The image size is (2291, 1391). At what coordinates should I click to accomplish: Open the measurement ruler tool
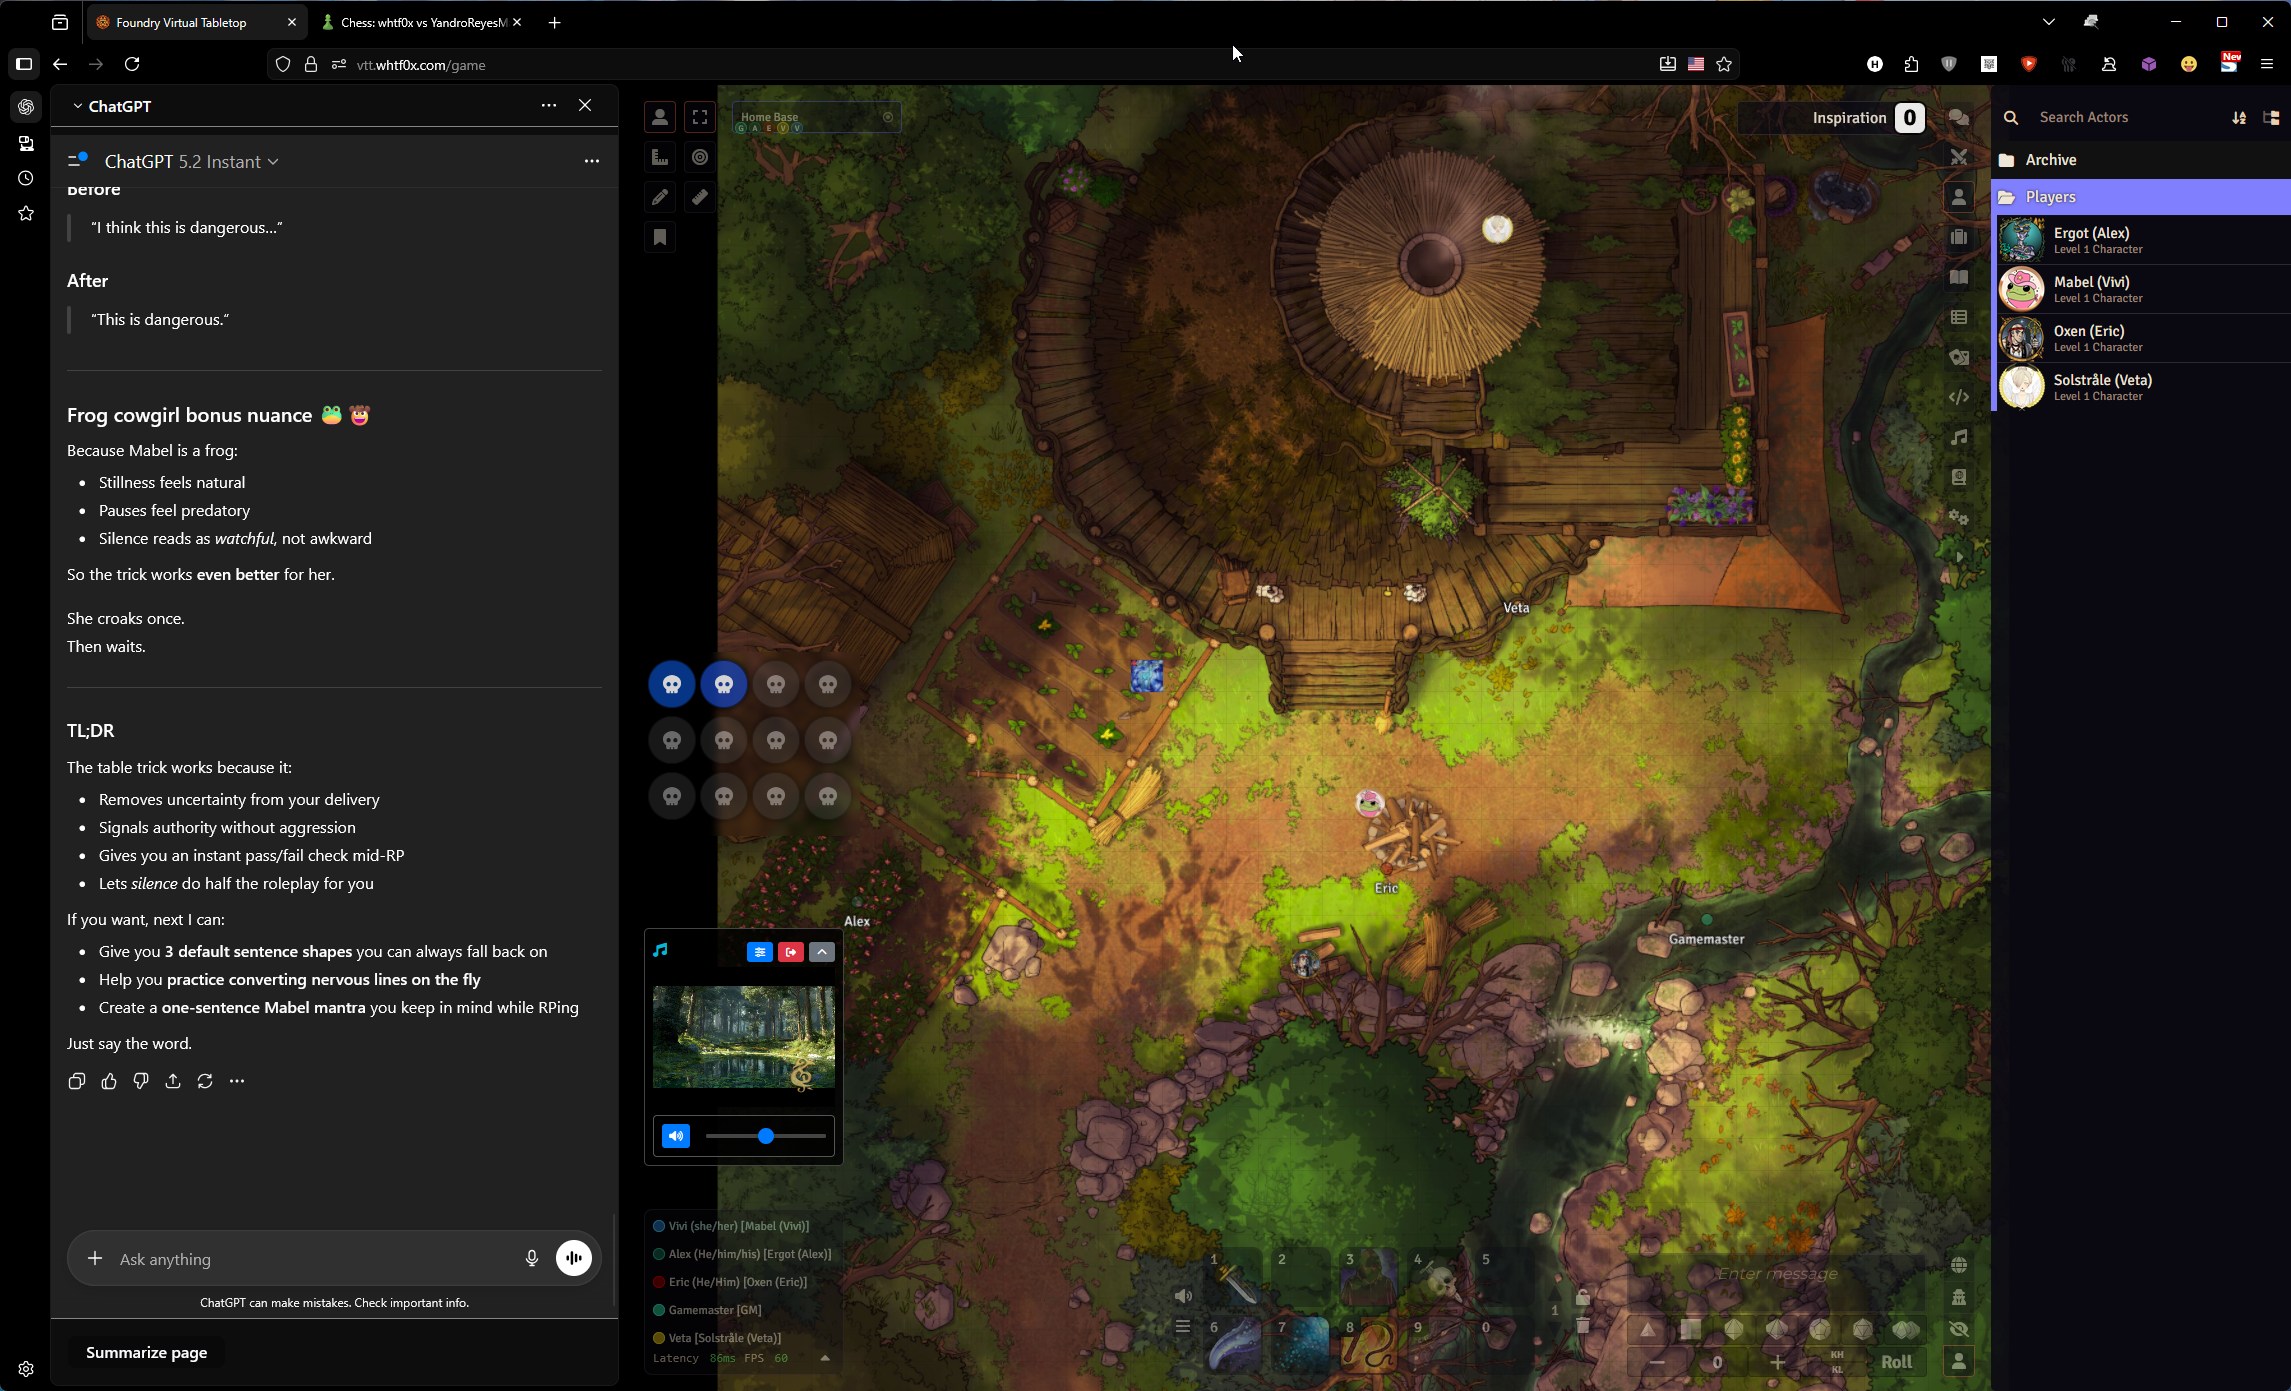[x=660, y=157]
